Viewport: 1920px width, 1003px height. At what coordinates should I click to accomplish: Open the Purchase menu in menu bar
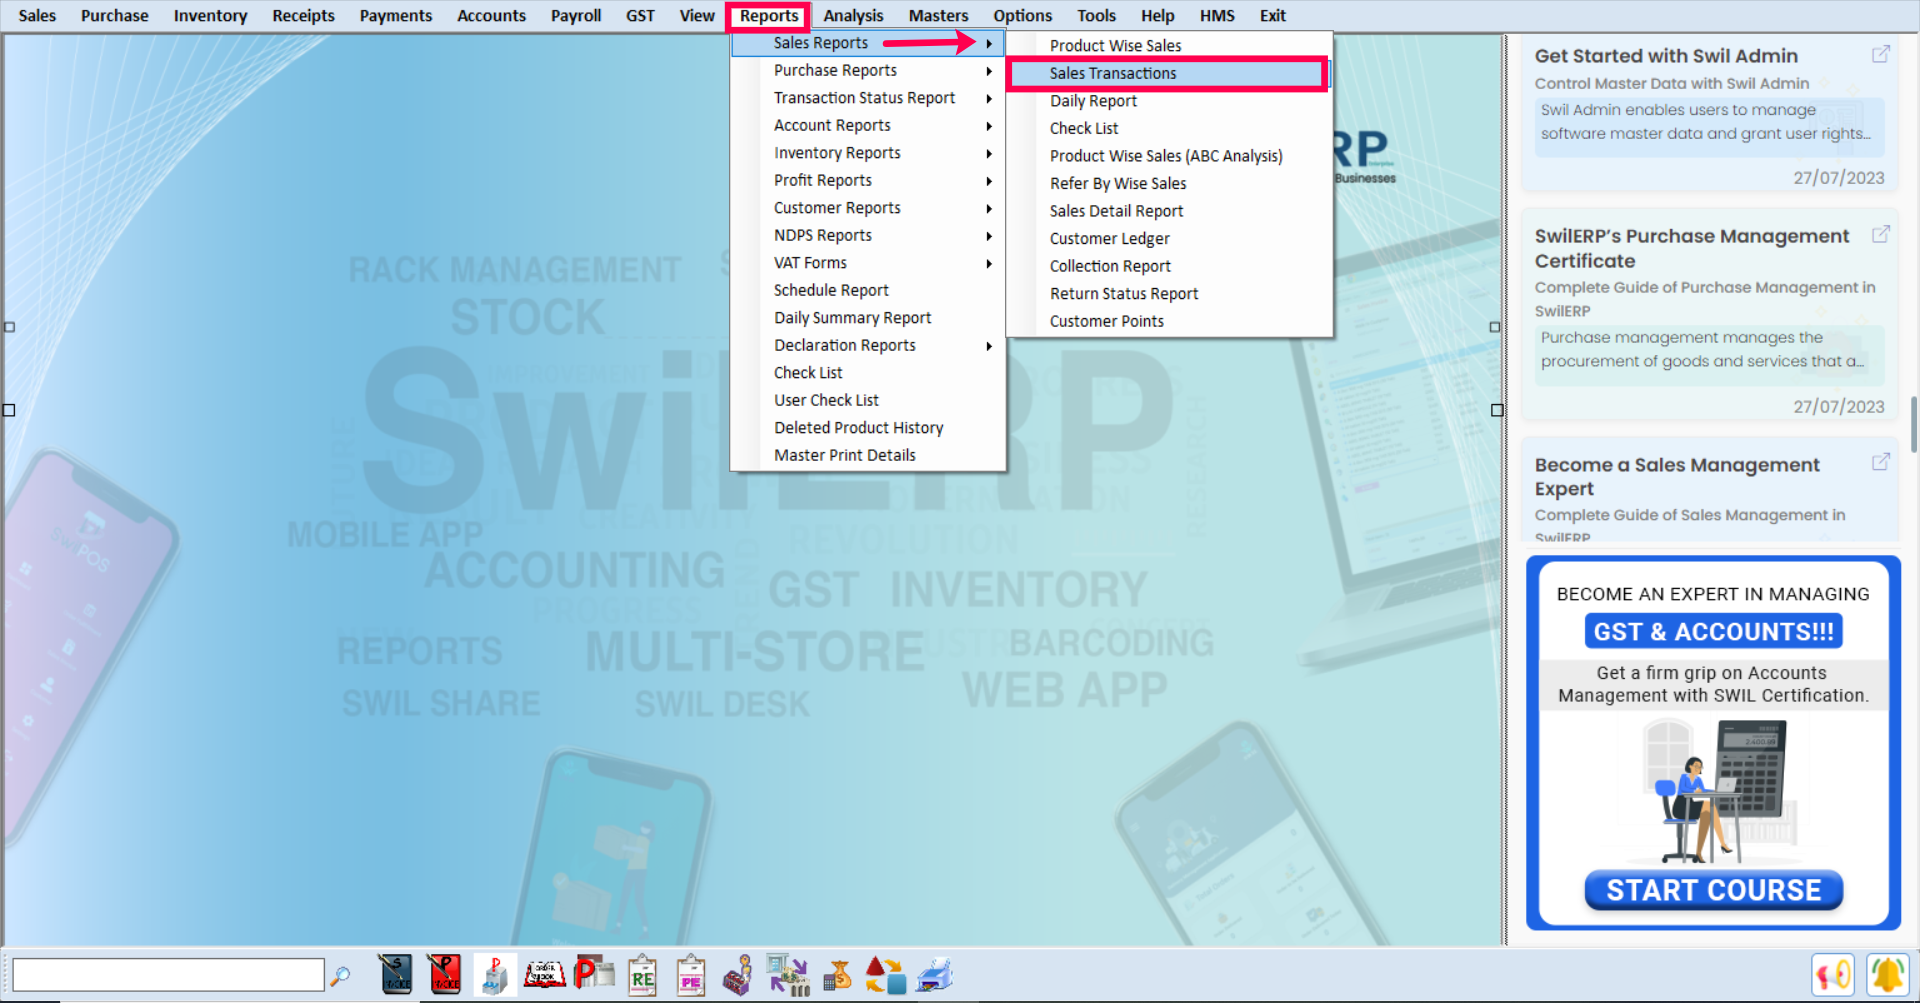[x=114, y=16]
